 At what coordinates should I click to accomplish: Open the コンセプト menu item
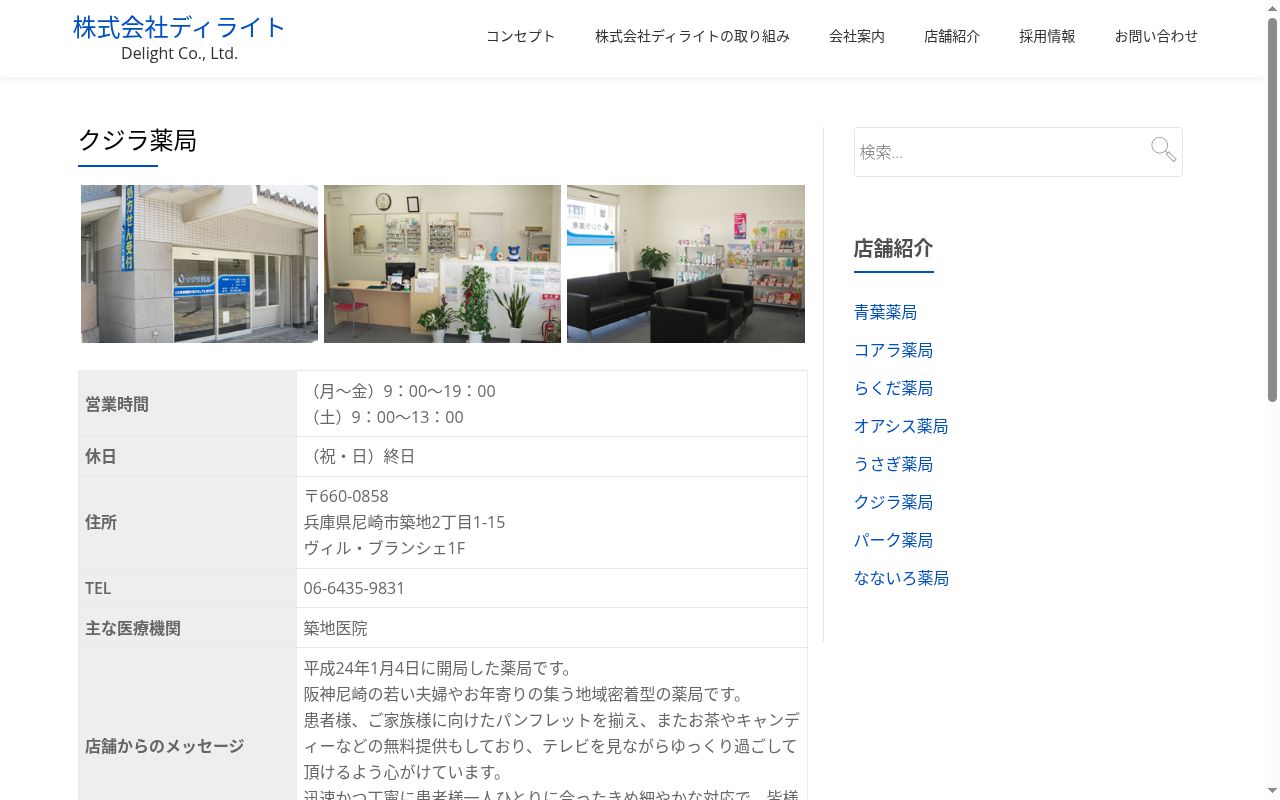point(520,36)
